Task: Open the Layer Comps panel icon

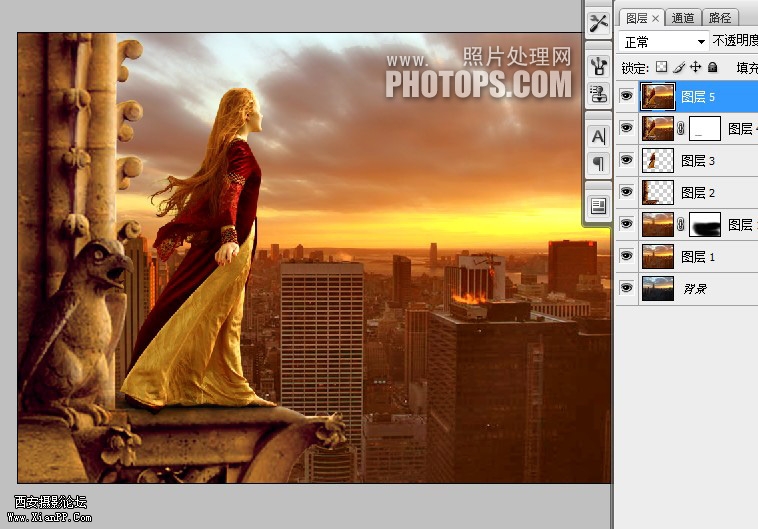Action: 598,206
